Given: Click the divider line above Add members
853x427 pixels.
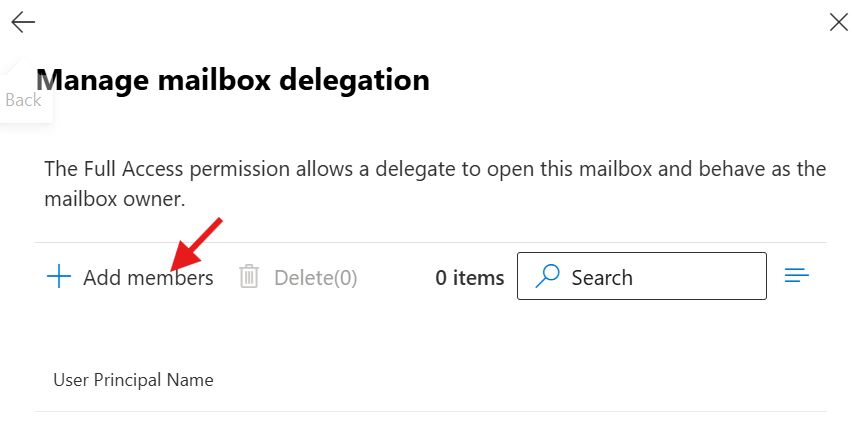Looking at the screenshot, I should 430,242.
